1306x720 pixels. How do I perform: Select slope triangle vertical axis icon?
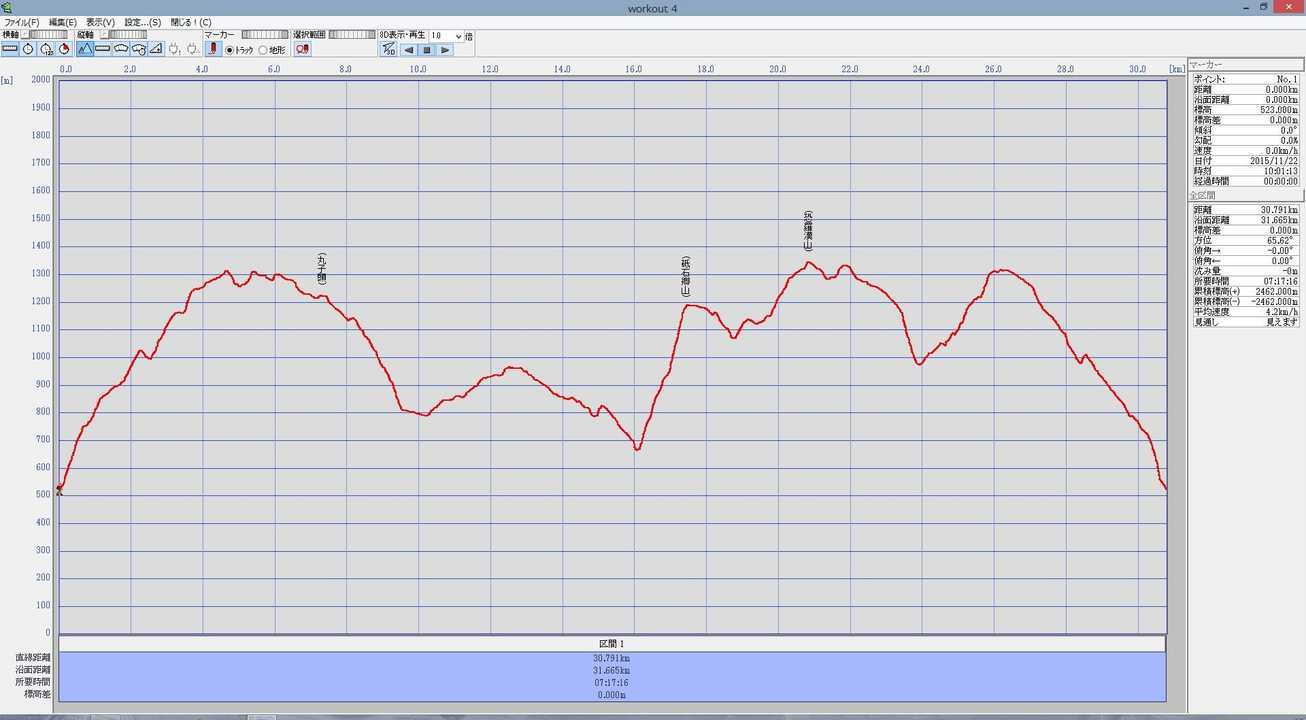click(x=157, y=48)
